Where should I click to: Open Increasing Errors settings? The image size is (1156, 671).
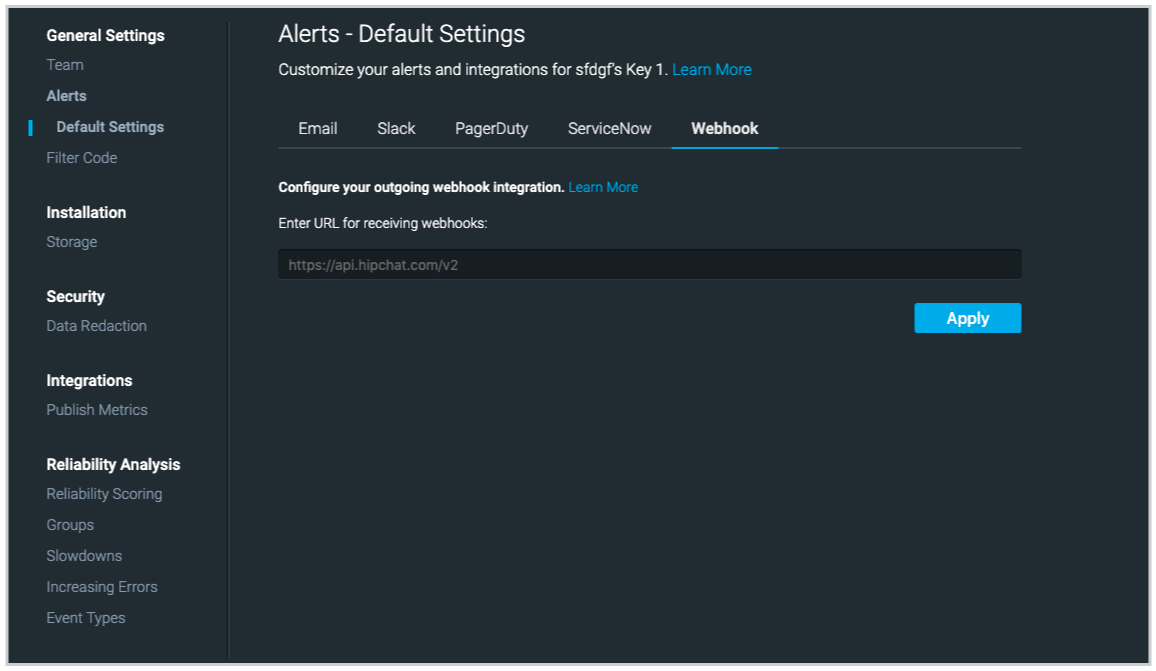(102, 587)
